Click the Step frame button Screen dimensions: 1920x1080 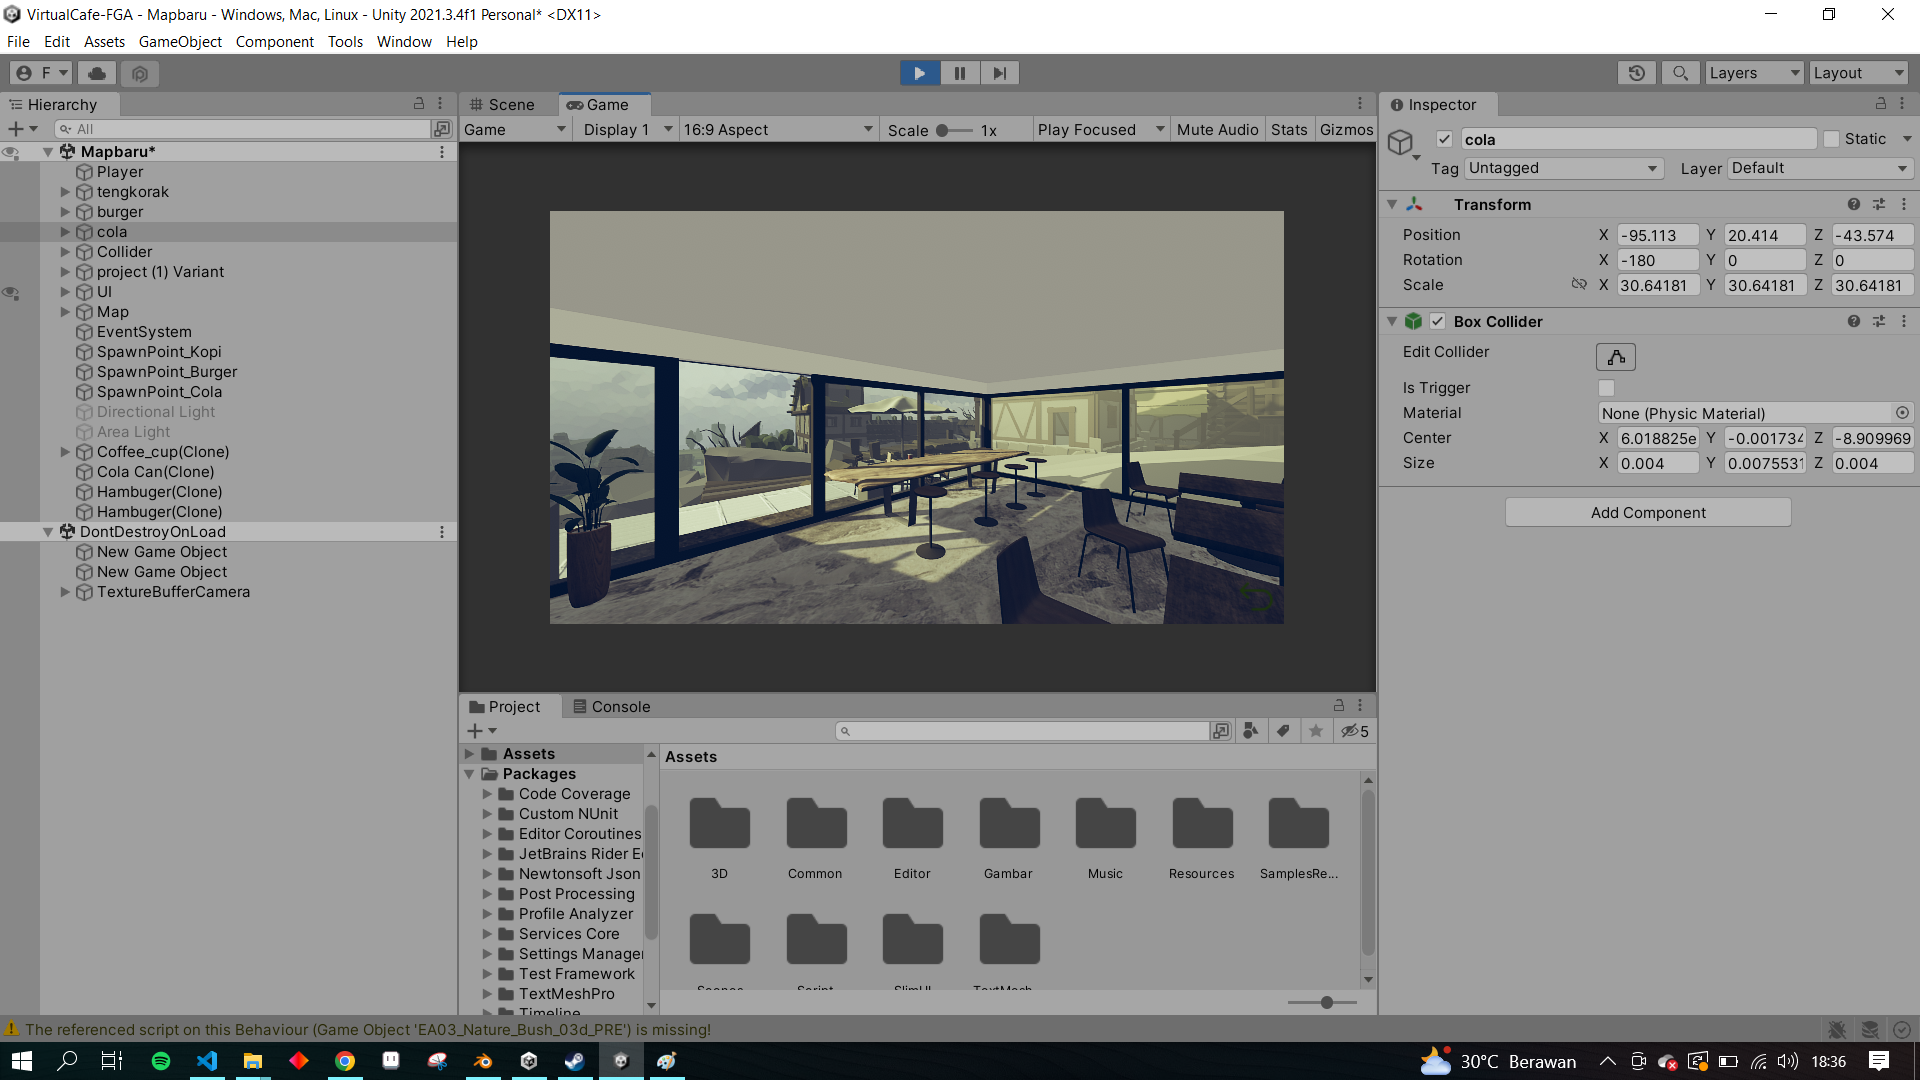[999, 72]
